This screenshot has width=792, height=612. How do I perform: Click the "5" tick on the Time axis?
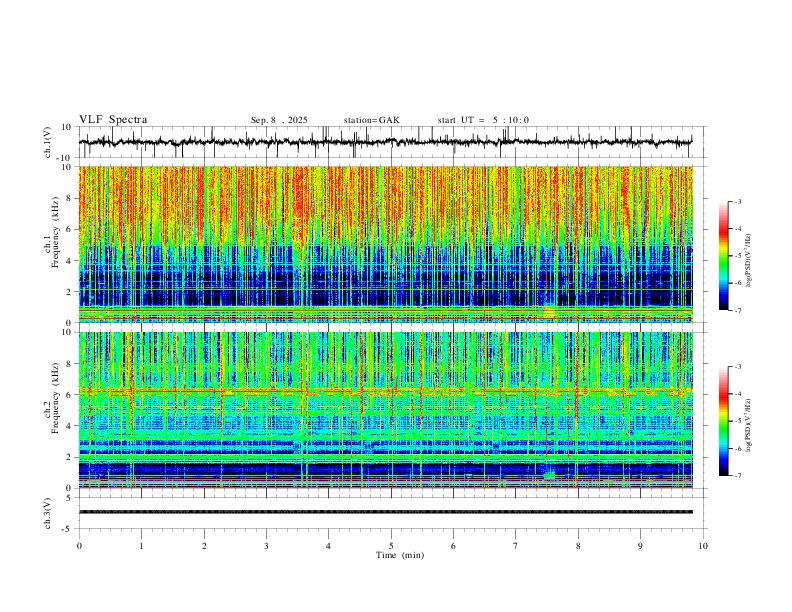(x=391, y=546)
